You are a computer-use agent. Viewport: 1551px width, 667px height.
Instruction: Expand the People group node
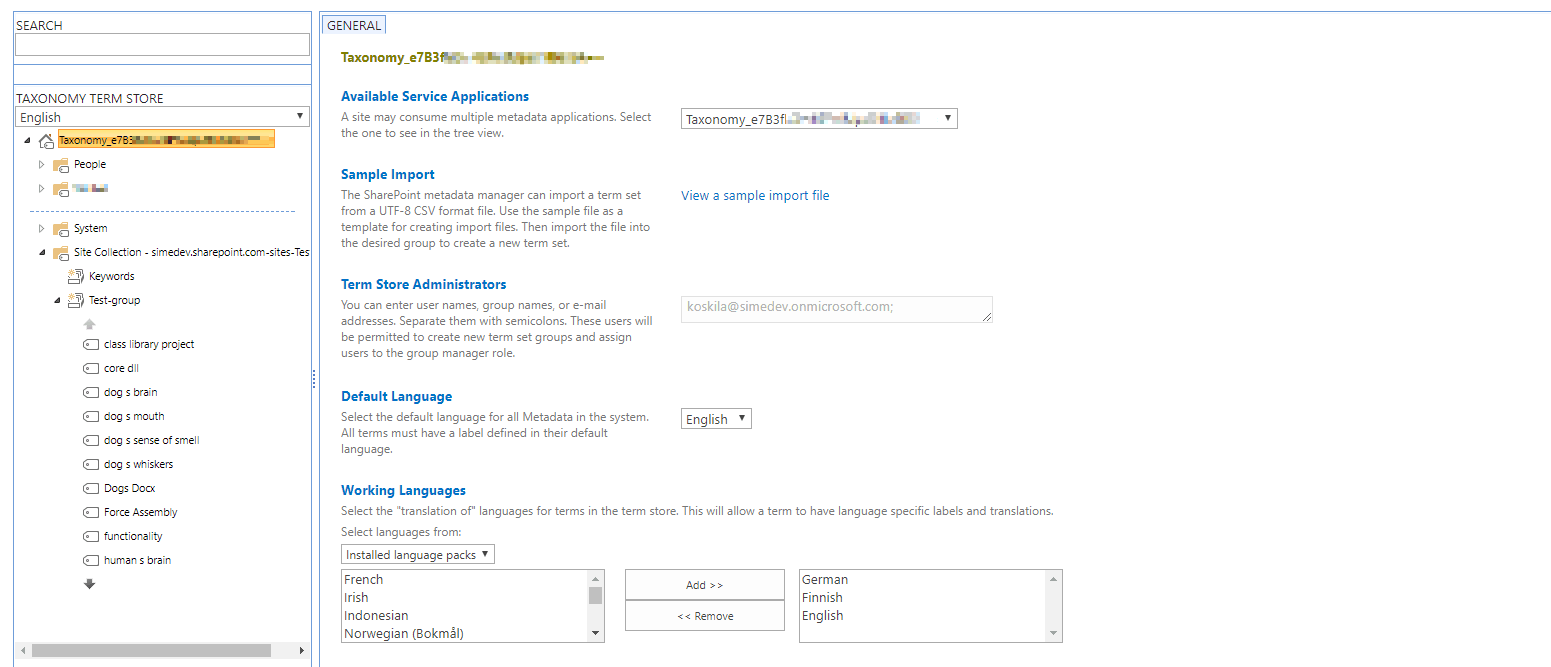[x=42, y=164]
